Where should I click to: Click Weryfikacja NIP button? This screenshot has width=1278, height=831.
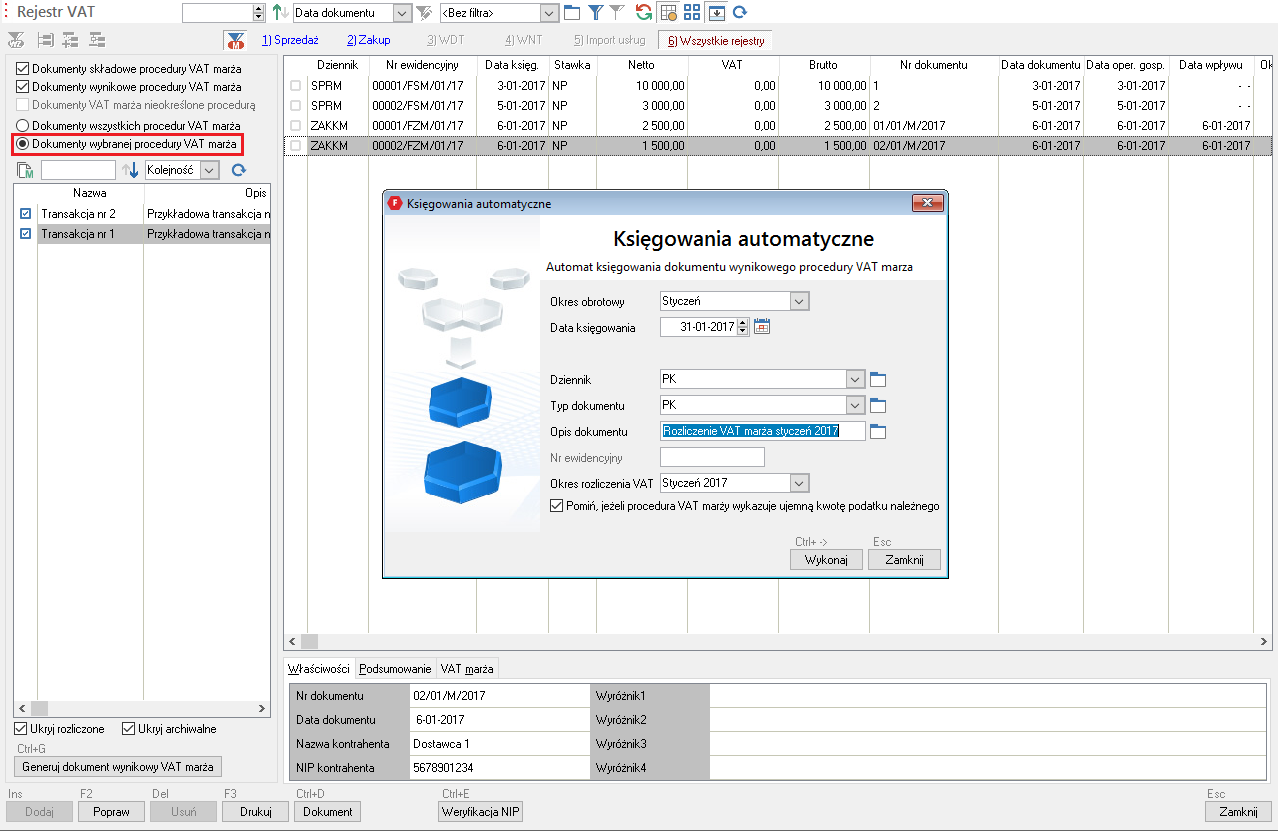(x=481, y=812)
